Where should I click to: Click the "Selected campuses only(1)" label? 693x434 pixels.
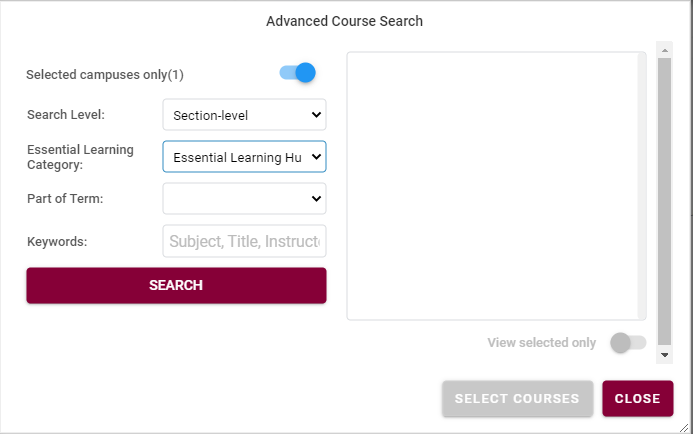[x=105, y=74]
